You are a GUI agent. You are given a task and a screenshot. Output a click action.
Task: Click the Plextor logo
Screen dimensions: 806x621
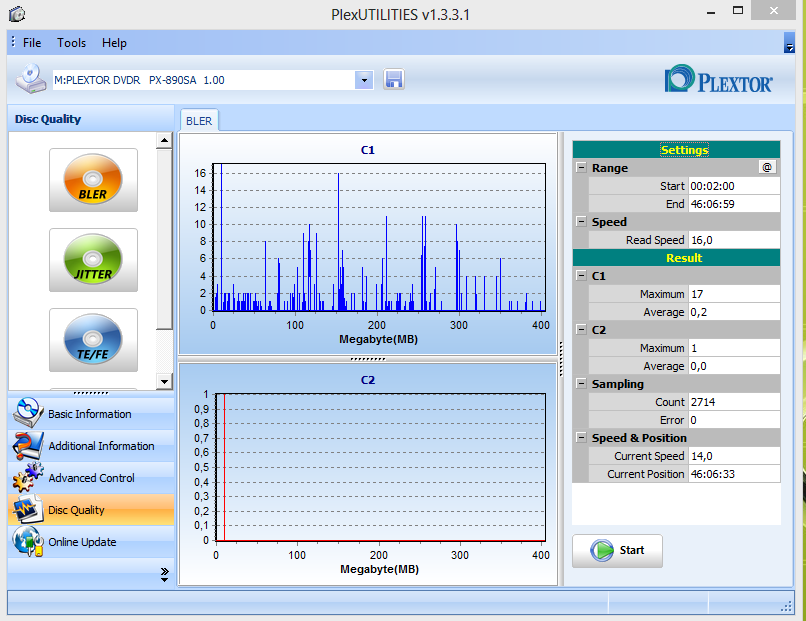718,79
